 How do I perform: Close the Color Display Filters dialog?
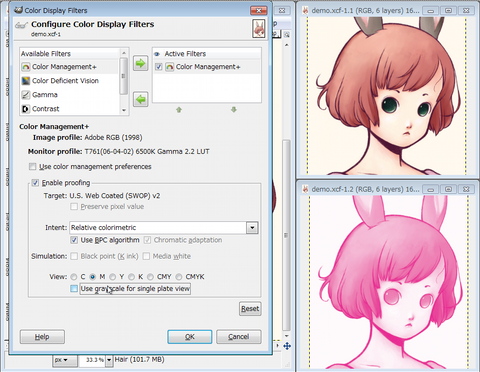pyautogui.click(x=259, y=11)
